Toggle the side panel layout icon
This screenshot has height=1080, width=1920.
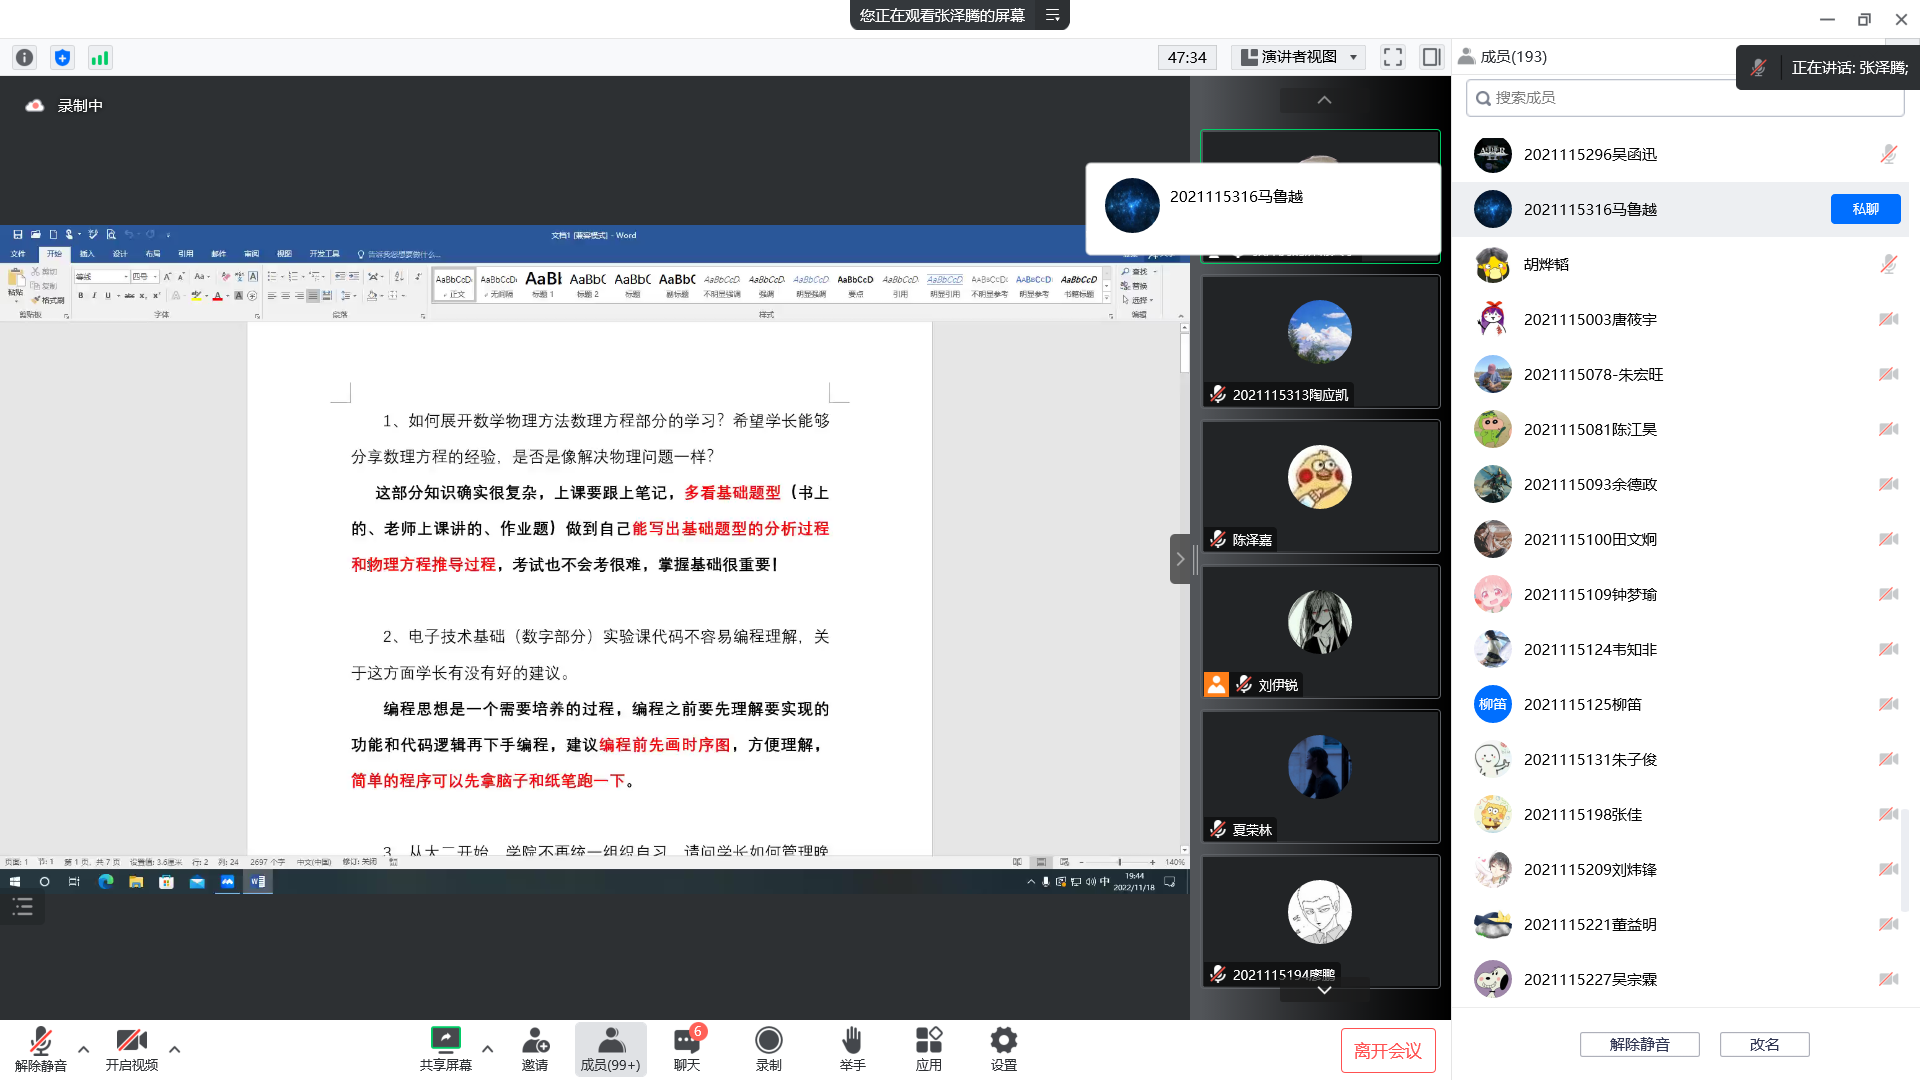click(x=1432, y=57)
